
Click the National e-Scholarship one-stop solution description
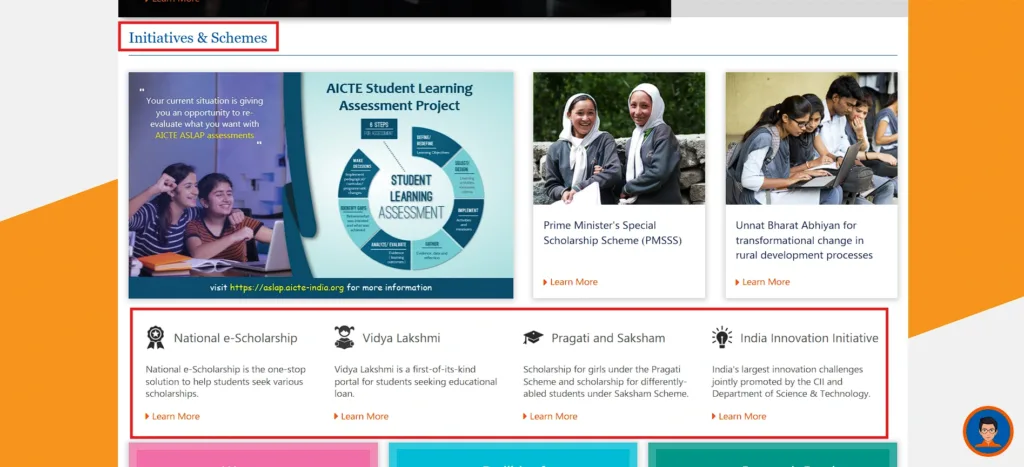[x=225, y=381]
